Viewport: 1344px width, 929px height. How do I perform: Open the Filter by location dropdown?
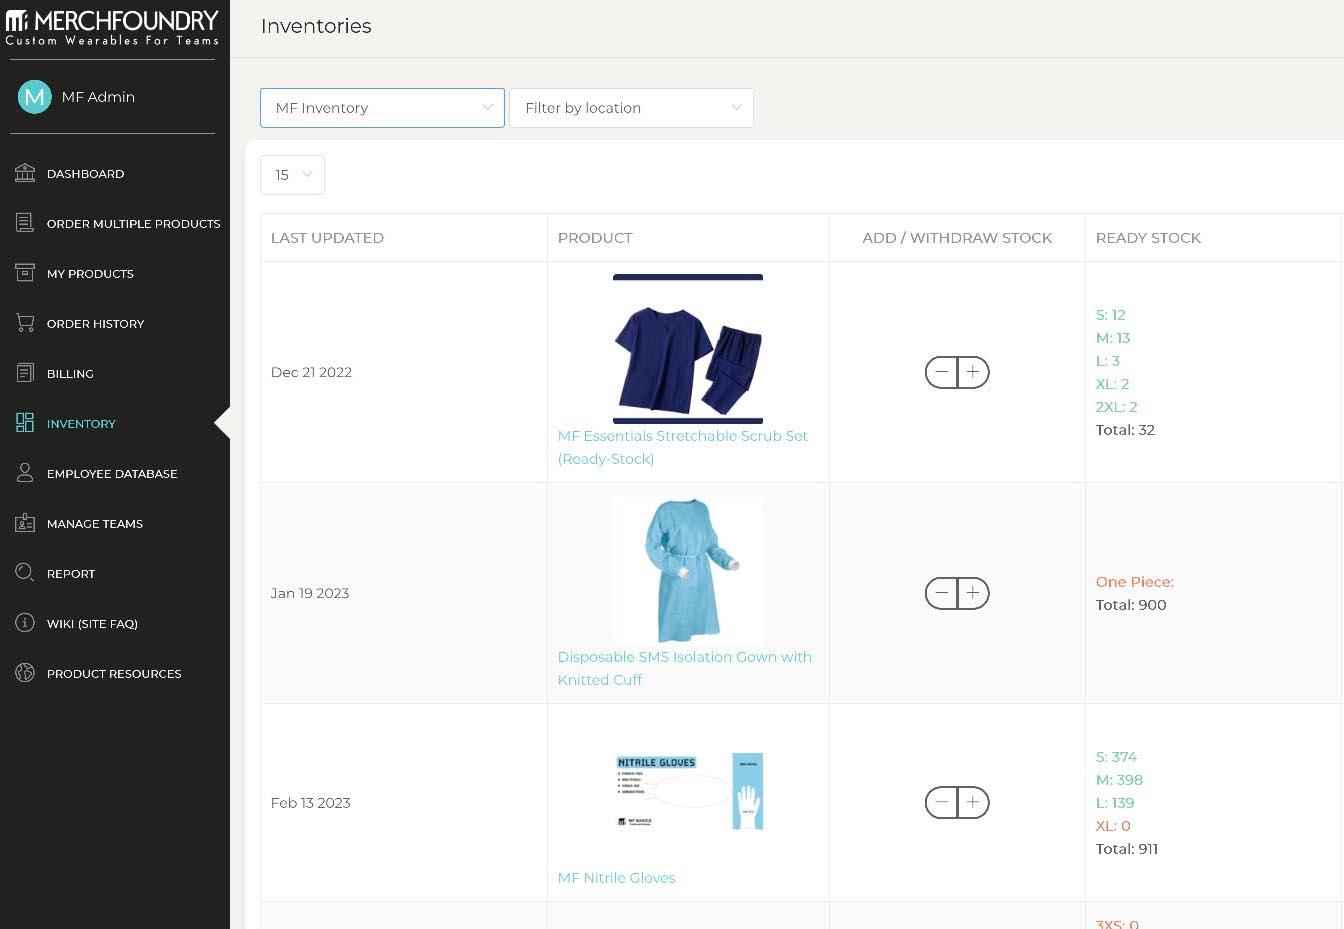[x=631, y=108]
